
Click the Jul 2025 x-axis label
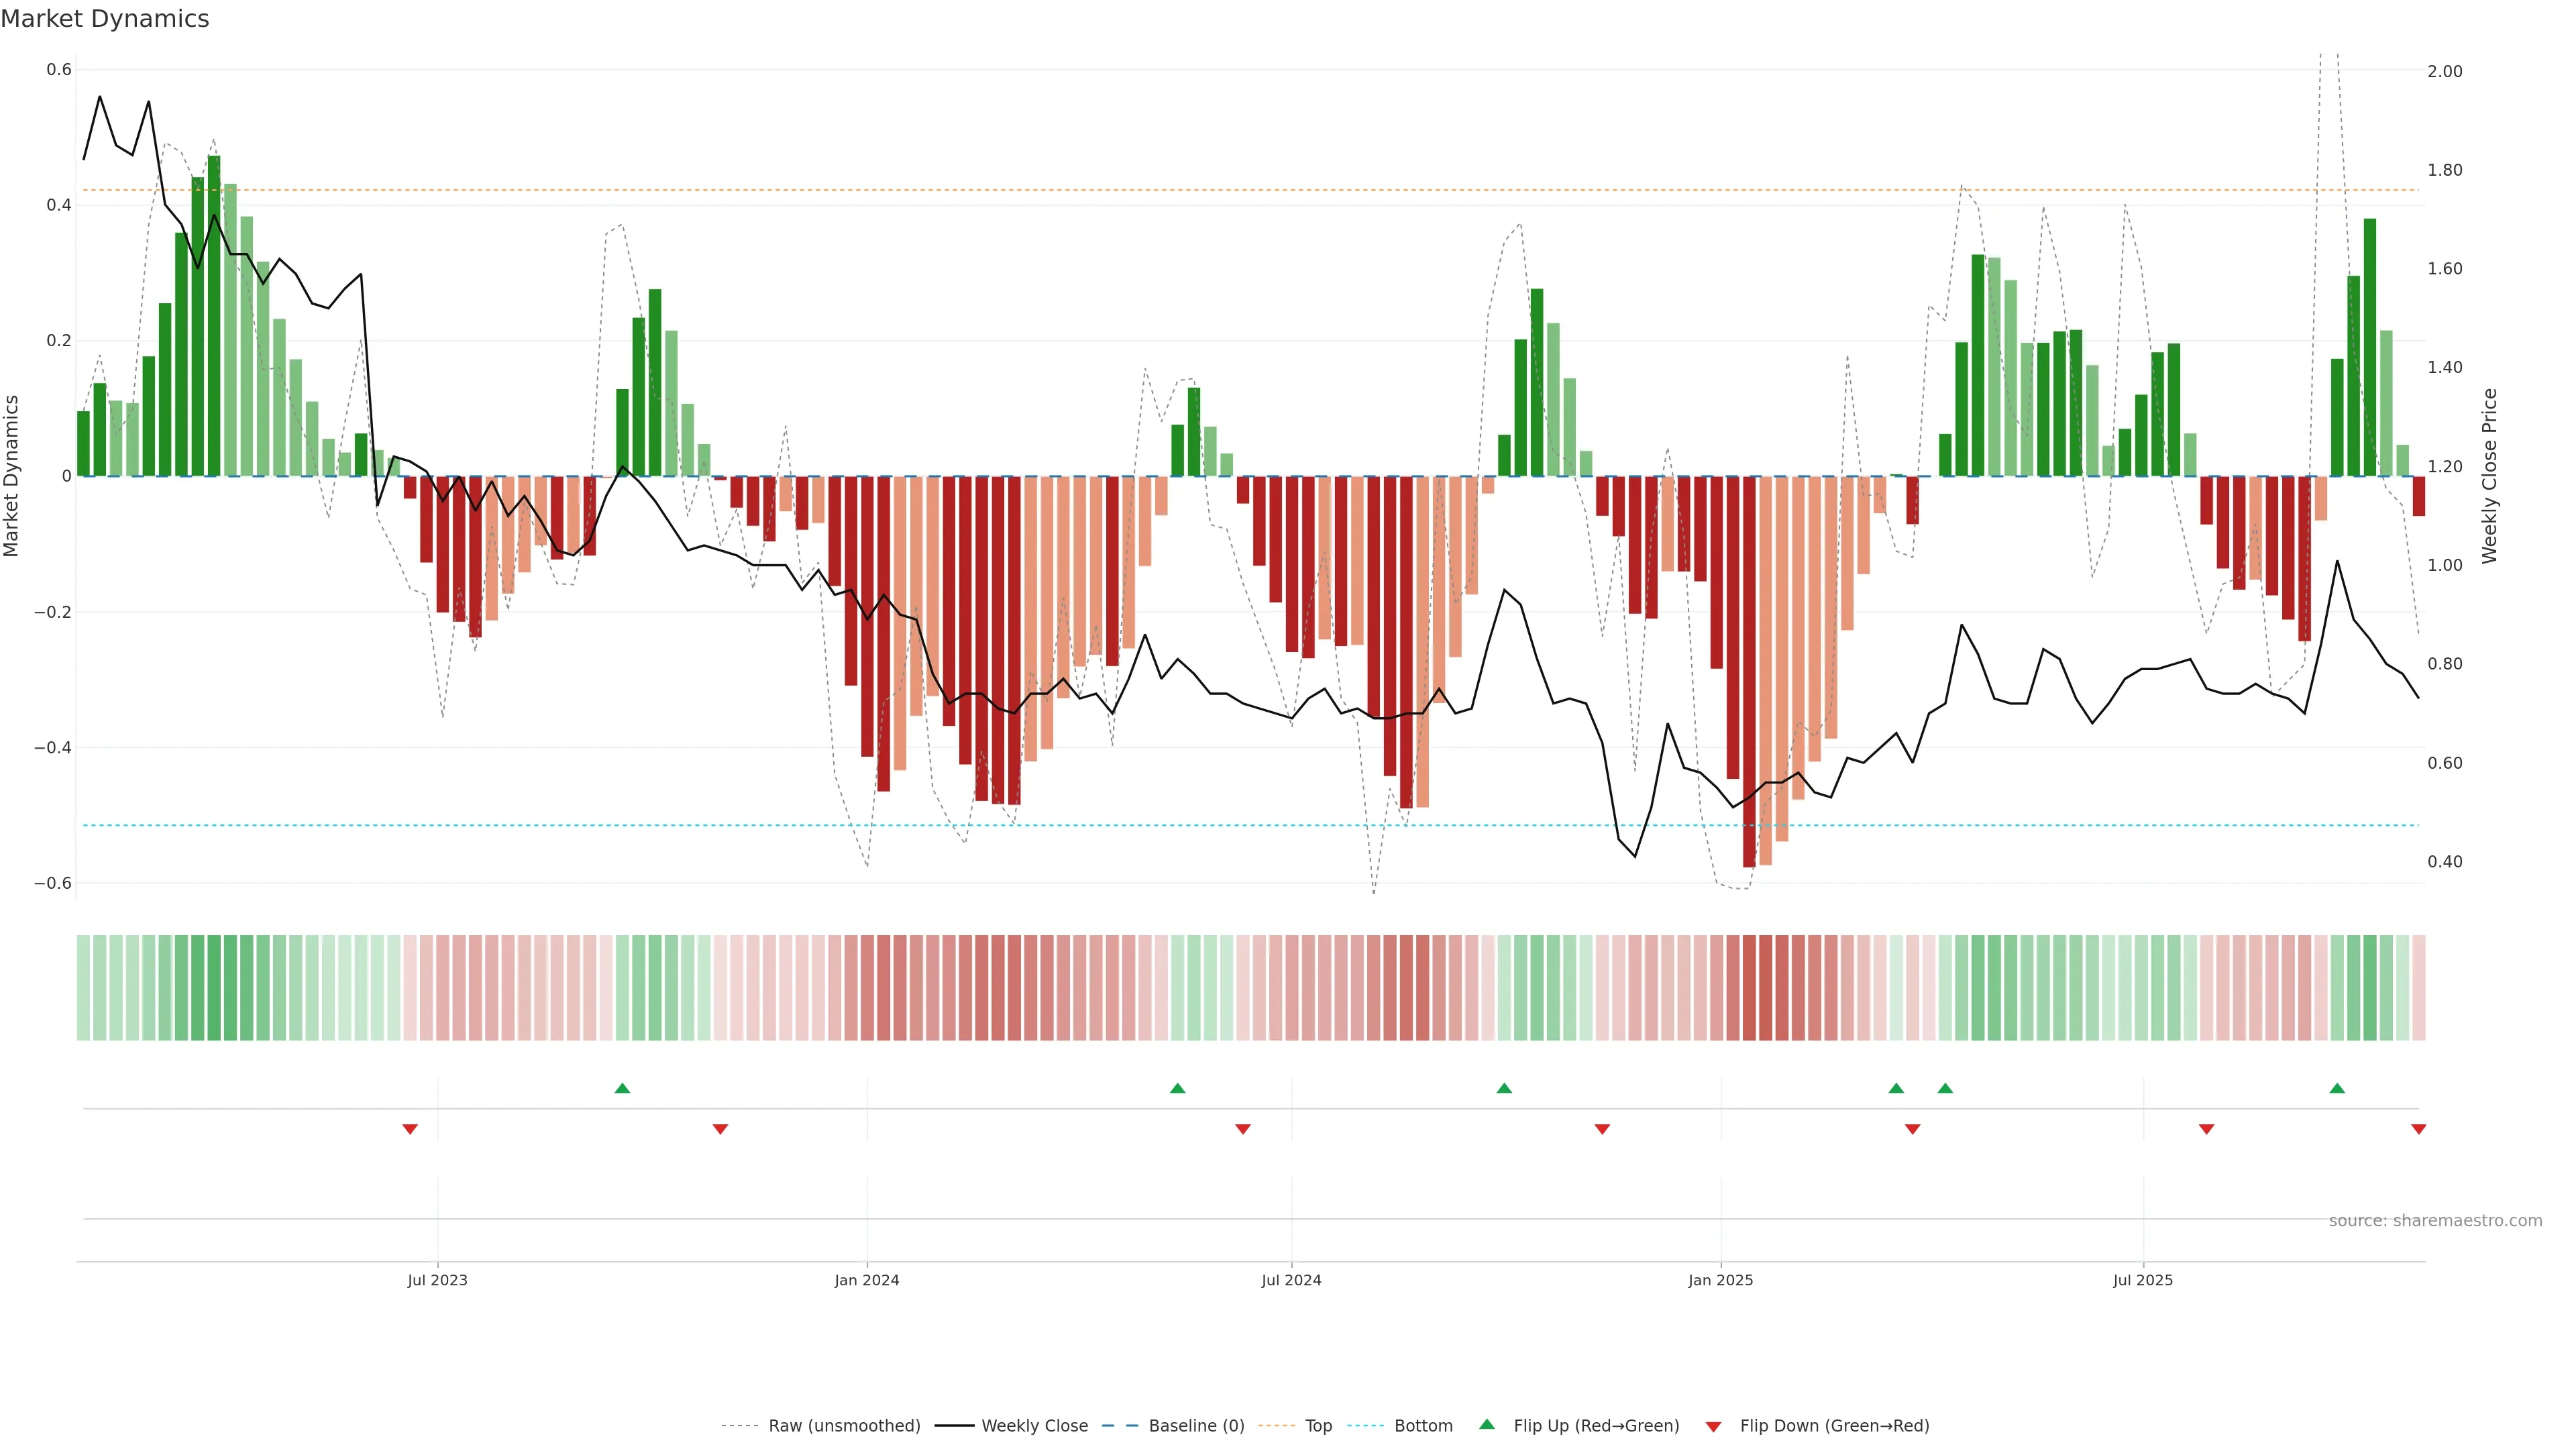[x=2142, y=1280]
